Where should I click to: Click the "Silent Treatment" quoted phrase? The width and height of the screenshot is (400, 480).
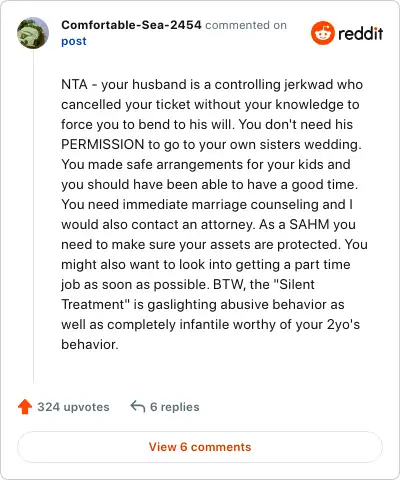[x=188, y=294]
